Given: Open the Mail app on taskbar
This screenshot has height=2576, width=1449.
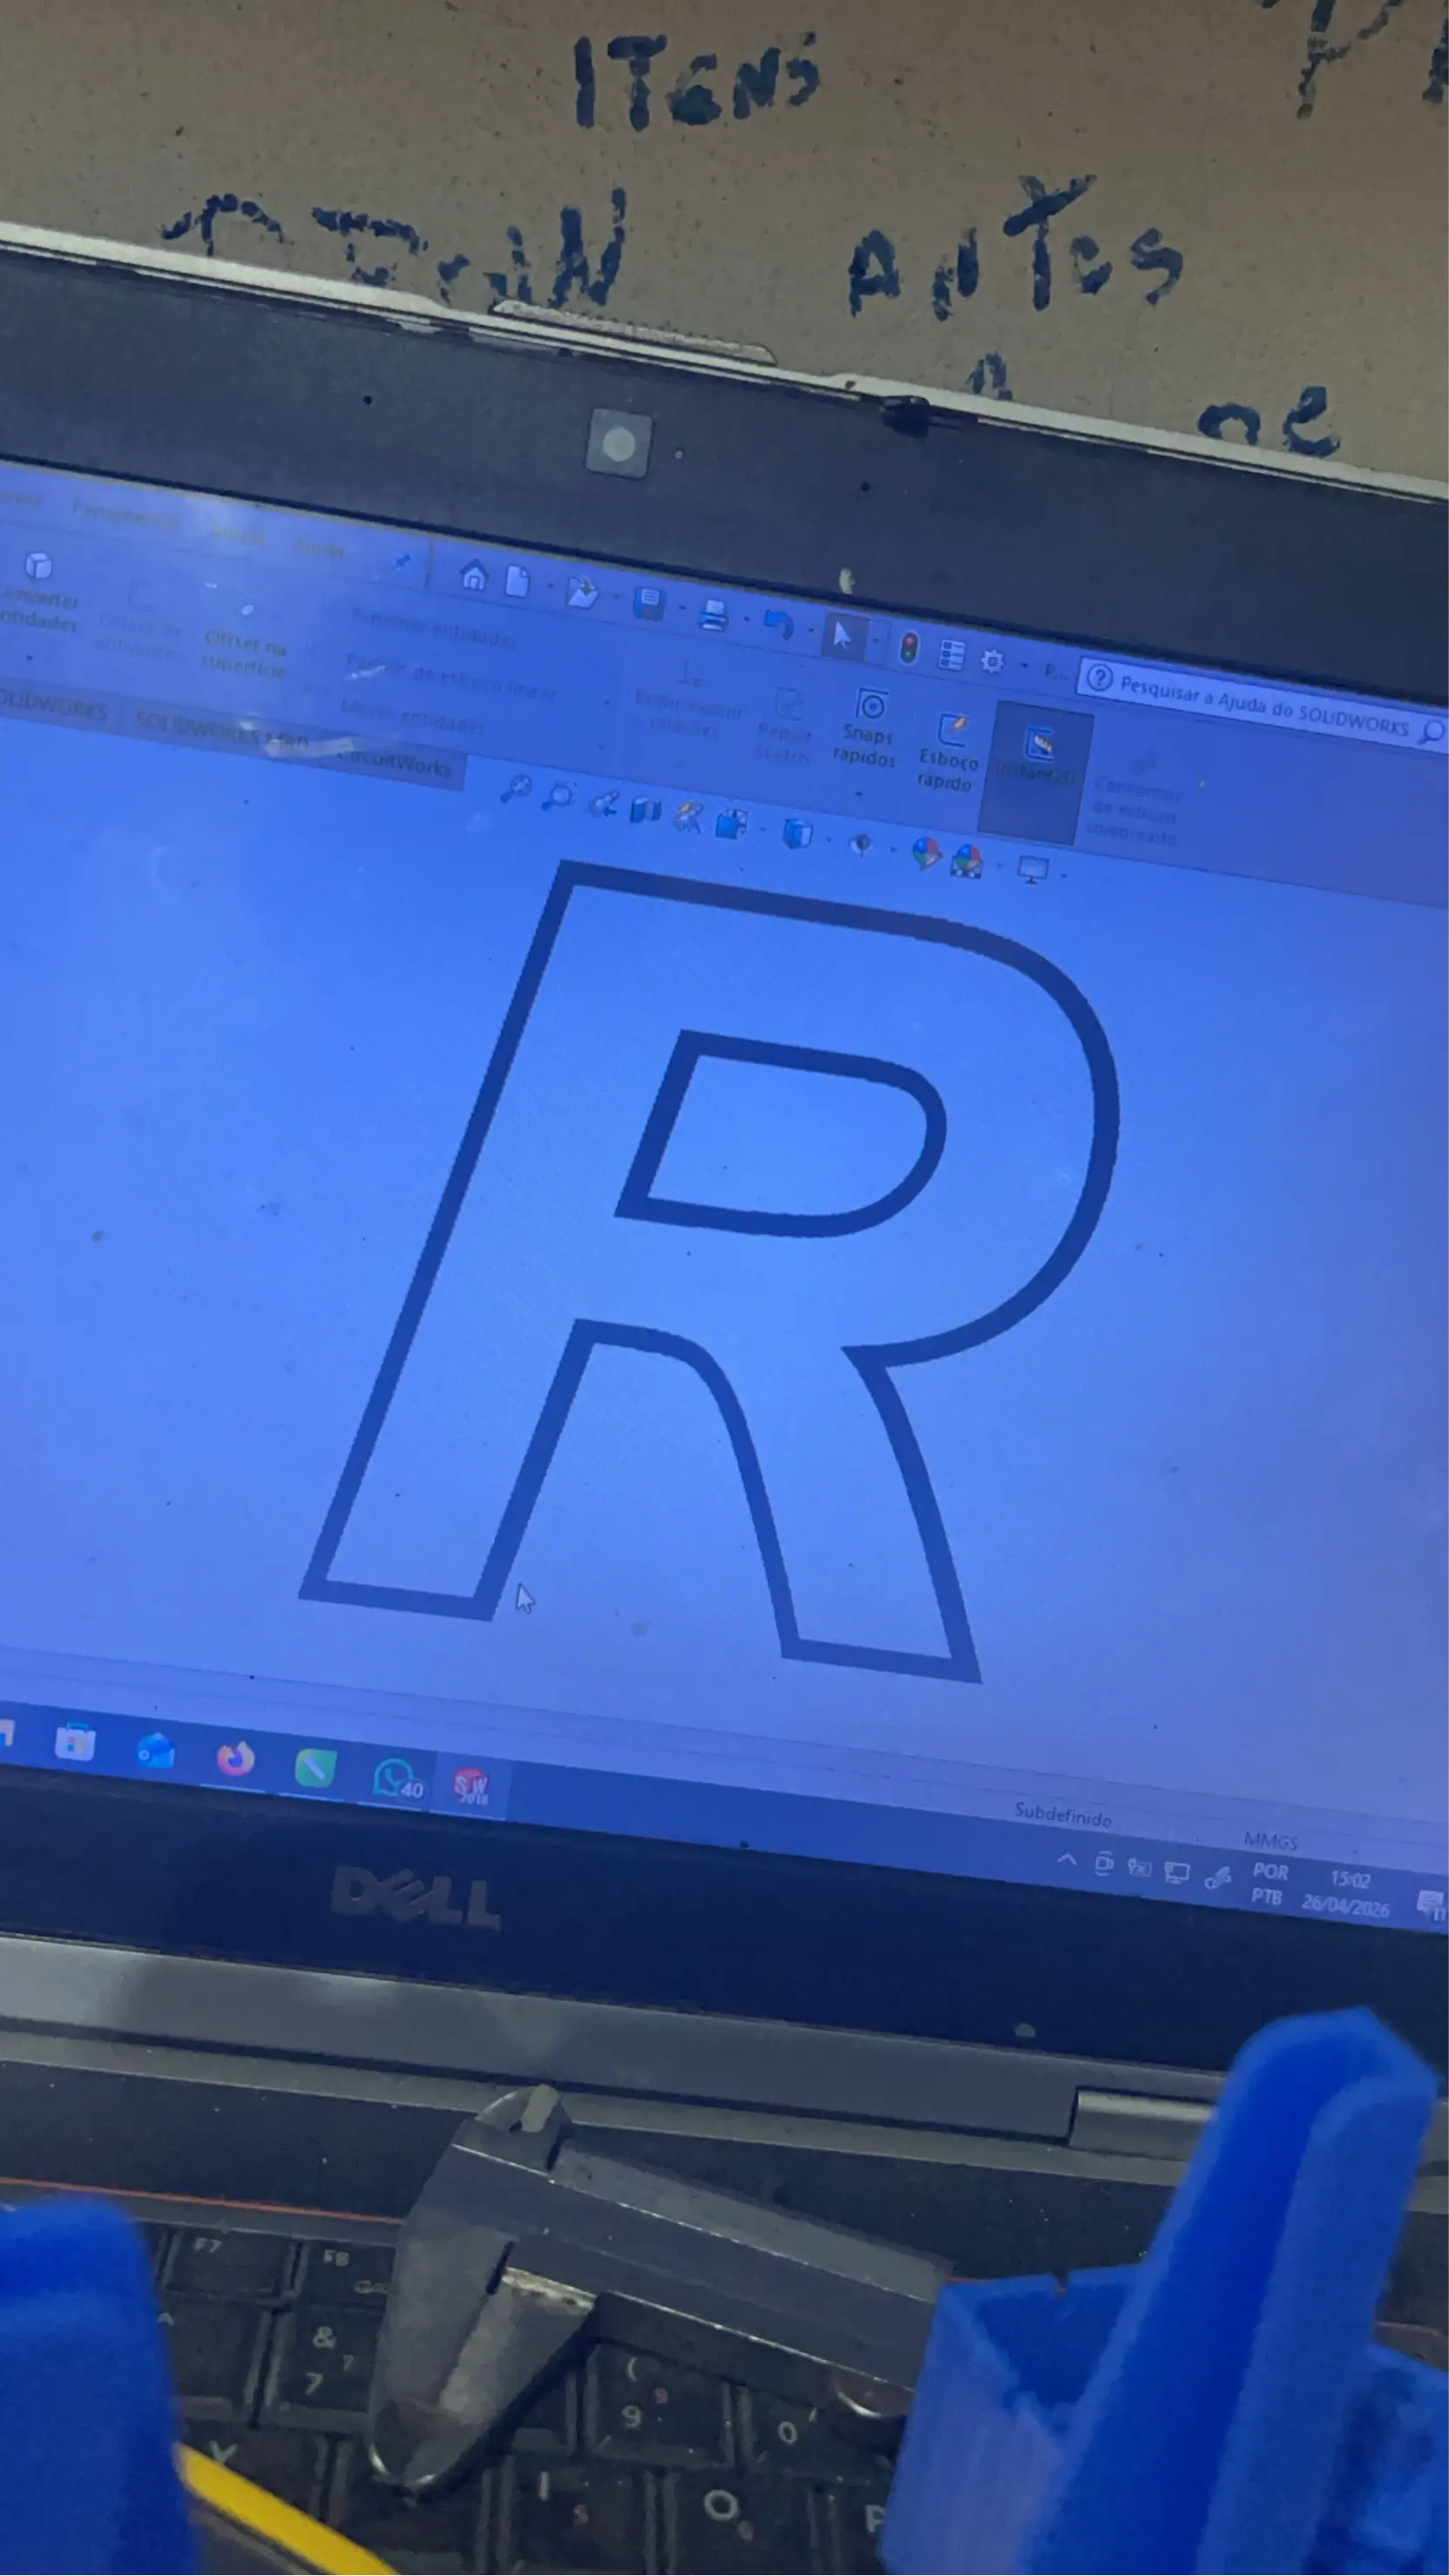Looking at the screenshot, I should [x=155, y=1750].
